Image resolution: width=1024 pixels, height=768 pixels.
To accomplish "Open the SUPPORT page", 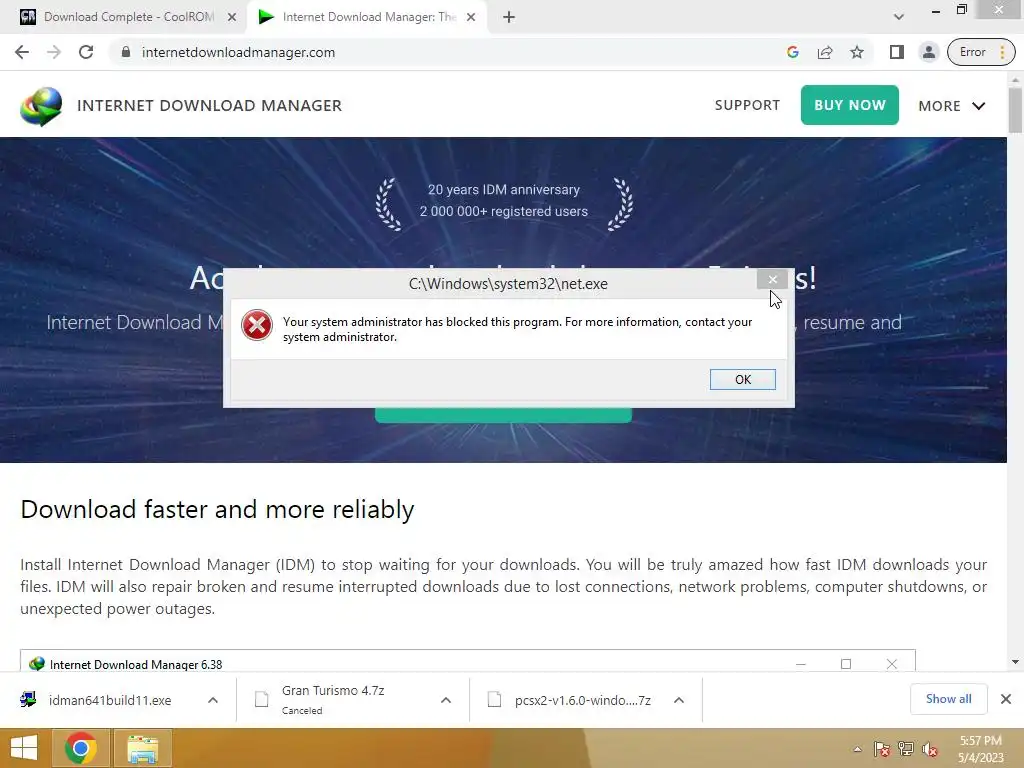I will [747, 105].
